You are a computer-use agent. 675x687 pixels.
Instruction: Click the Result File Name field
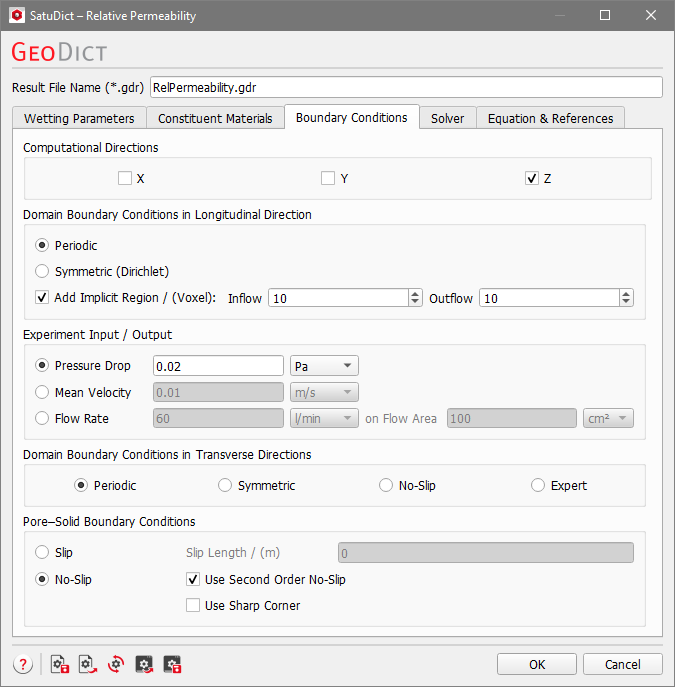coord(406,87)
